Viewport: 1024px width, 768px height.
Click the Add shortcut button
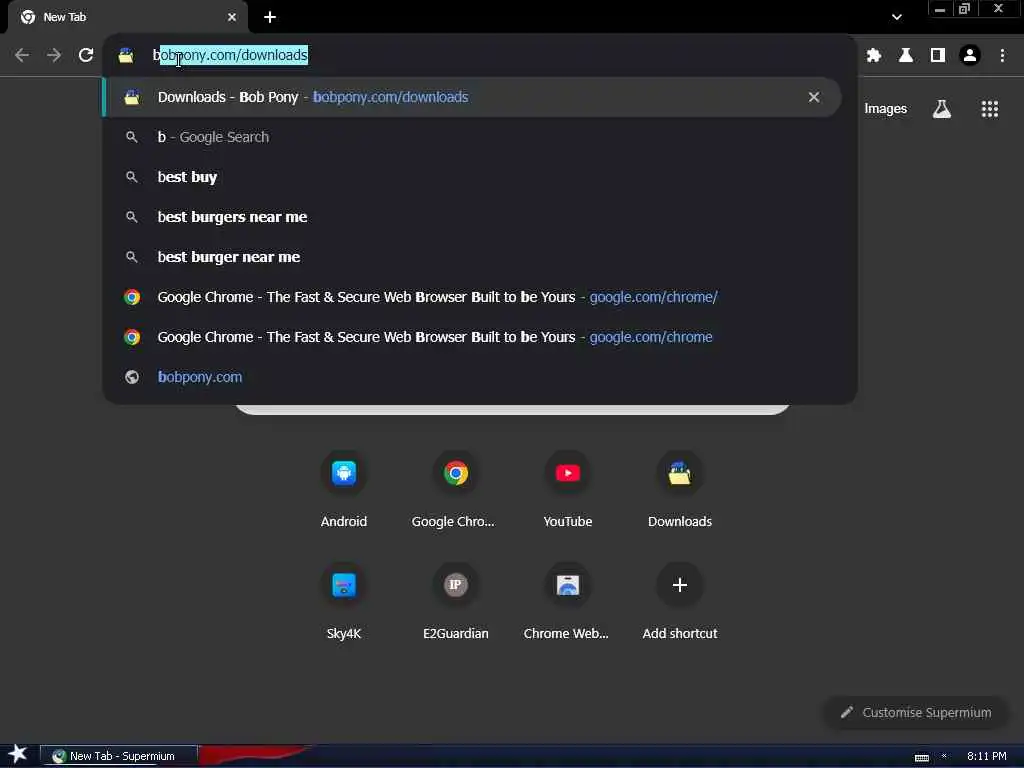coord(680,600)
